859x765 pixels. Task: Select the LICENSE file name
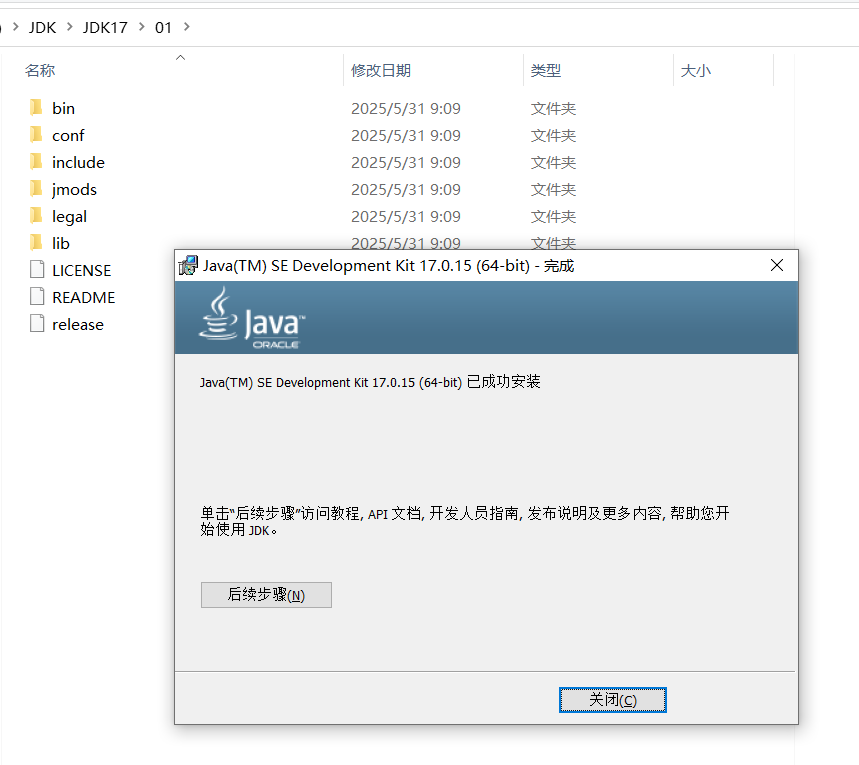coord(82,270)
